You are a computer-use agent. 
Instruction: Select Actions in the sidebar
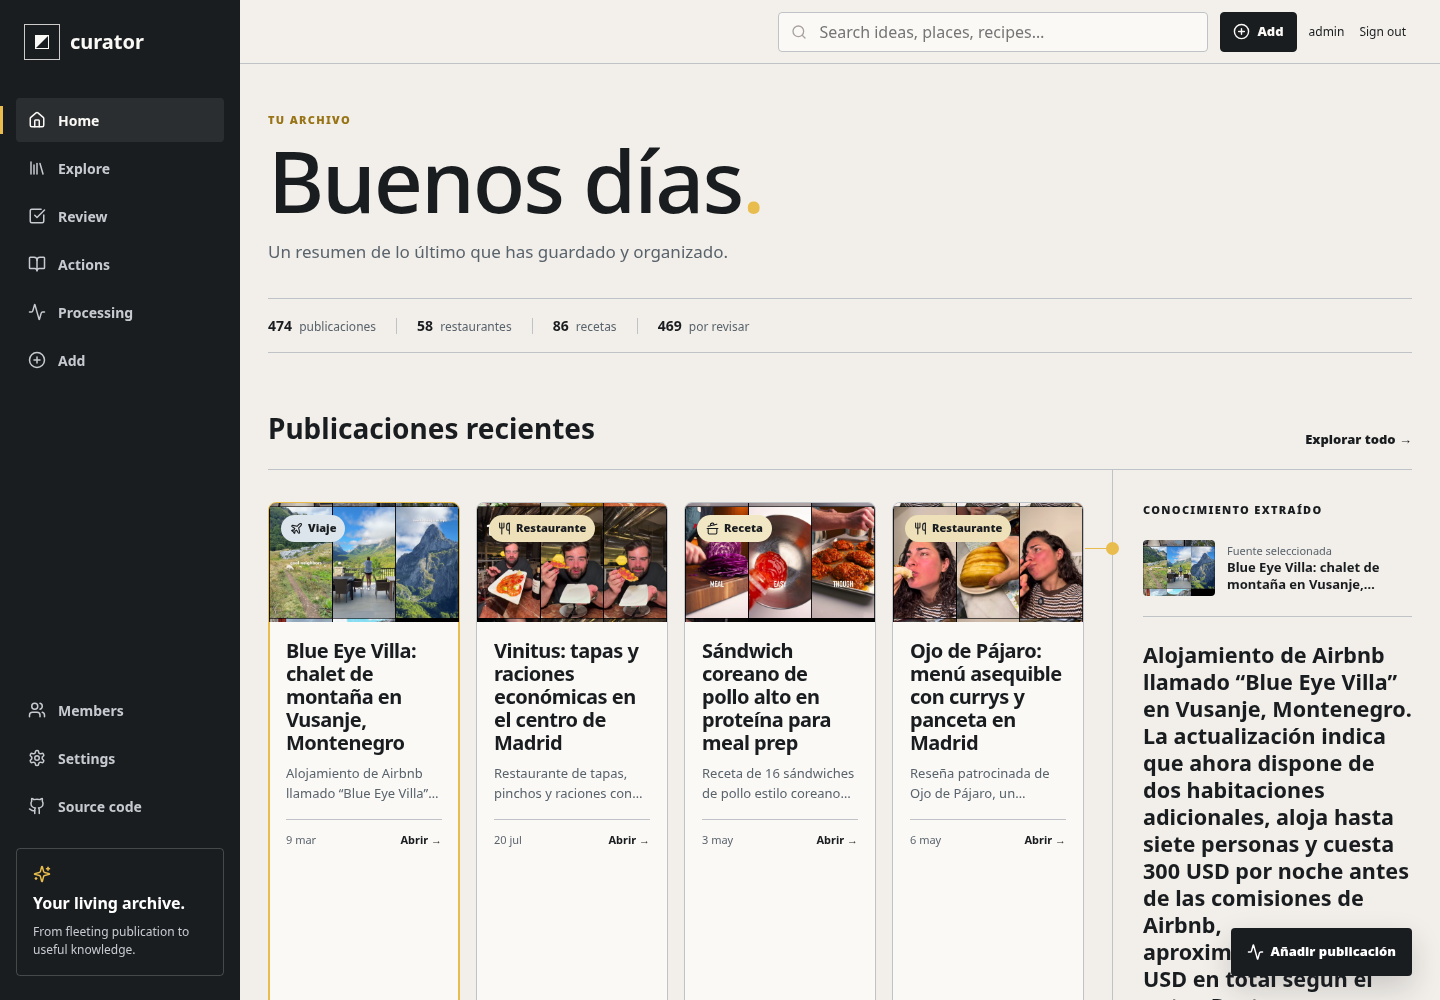point(120,264)
